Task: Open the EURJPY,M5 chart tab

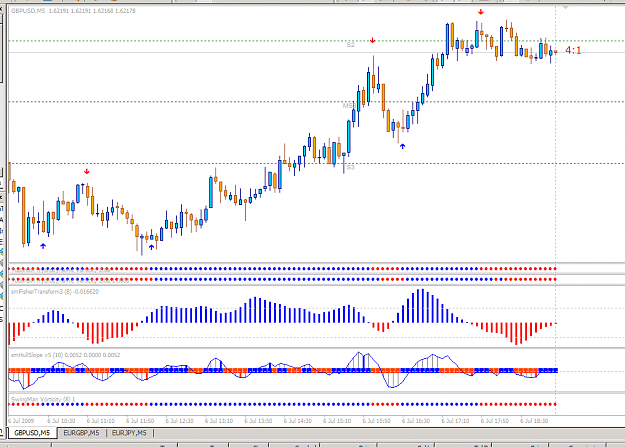Action: click(129, 433)
